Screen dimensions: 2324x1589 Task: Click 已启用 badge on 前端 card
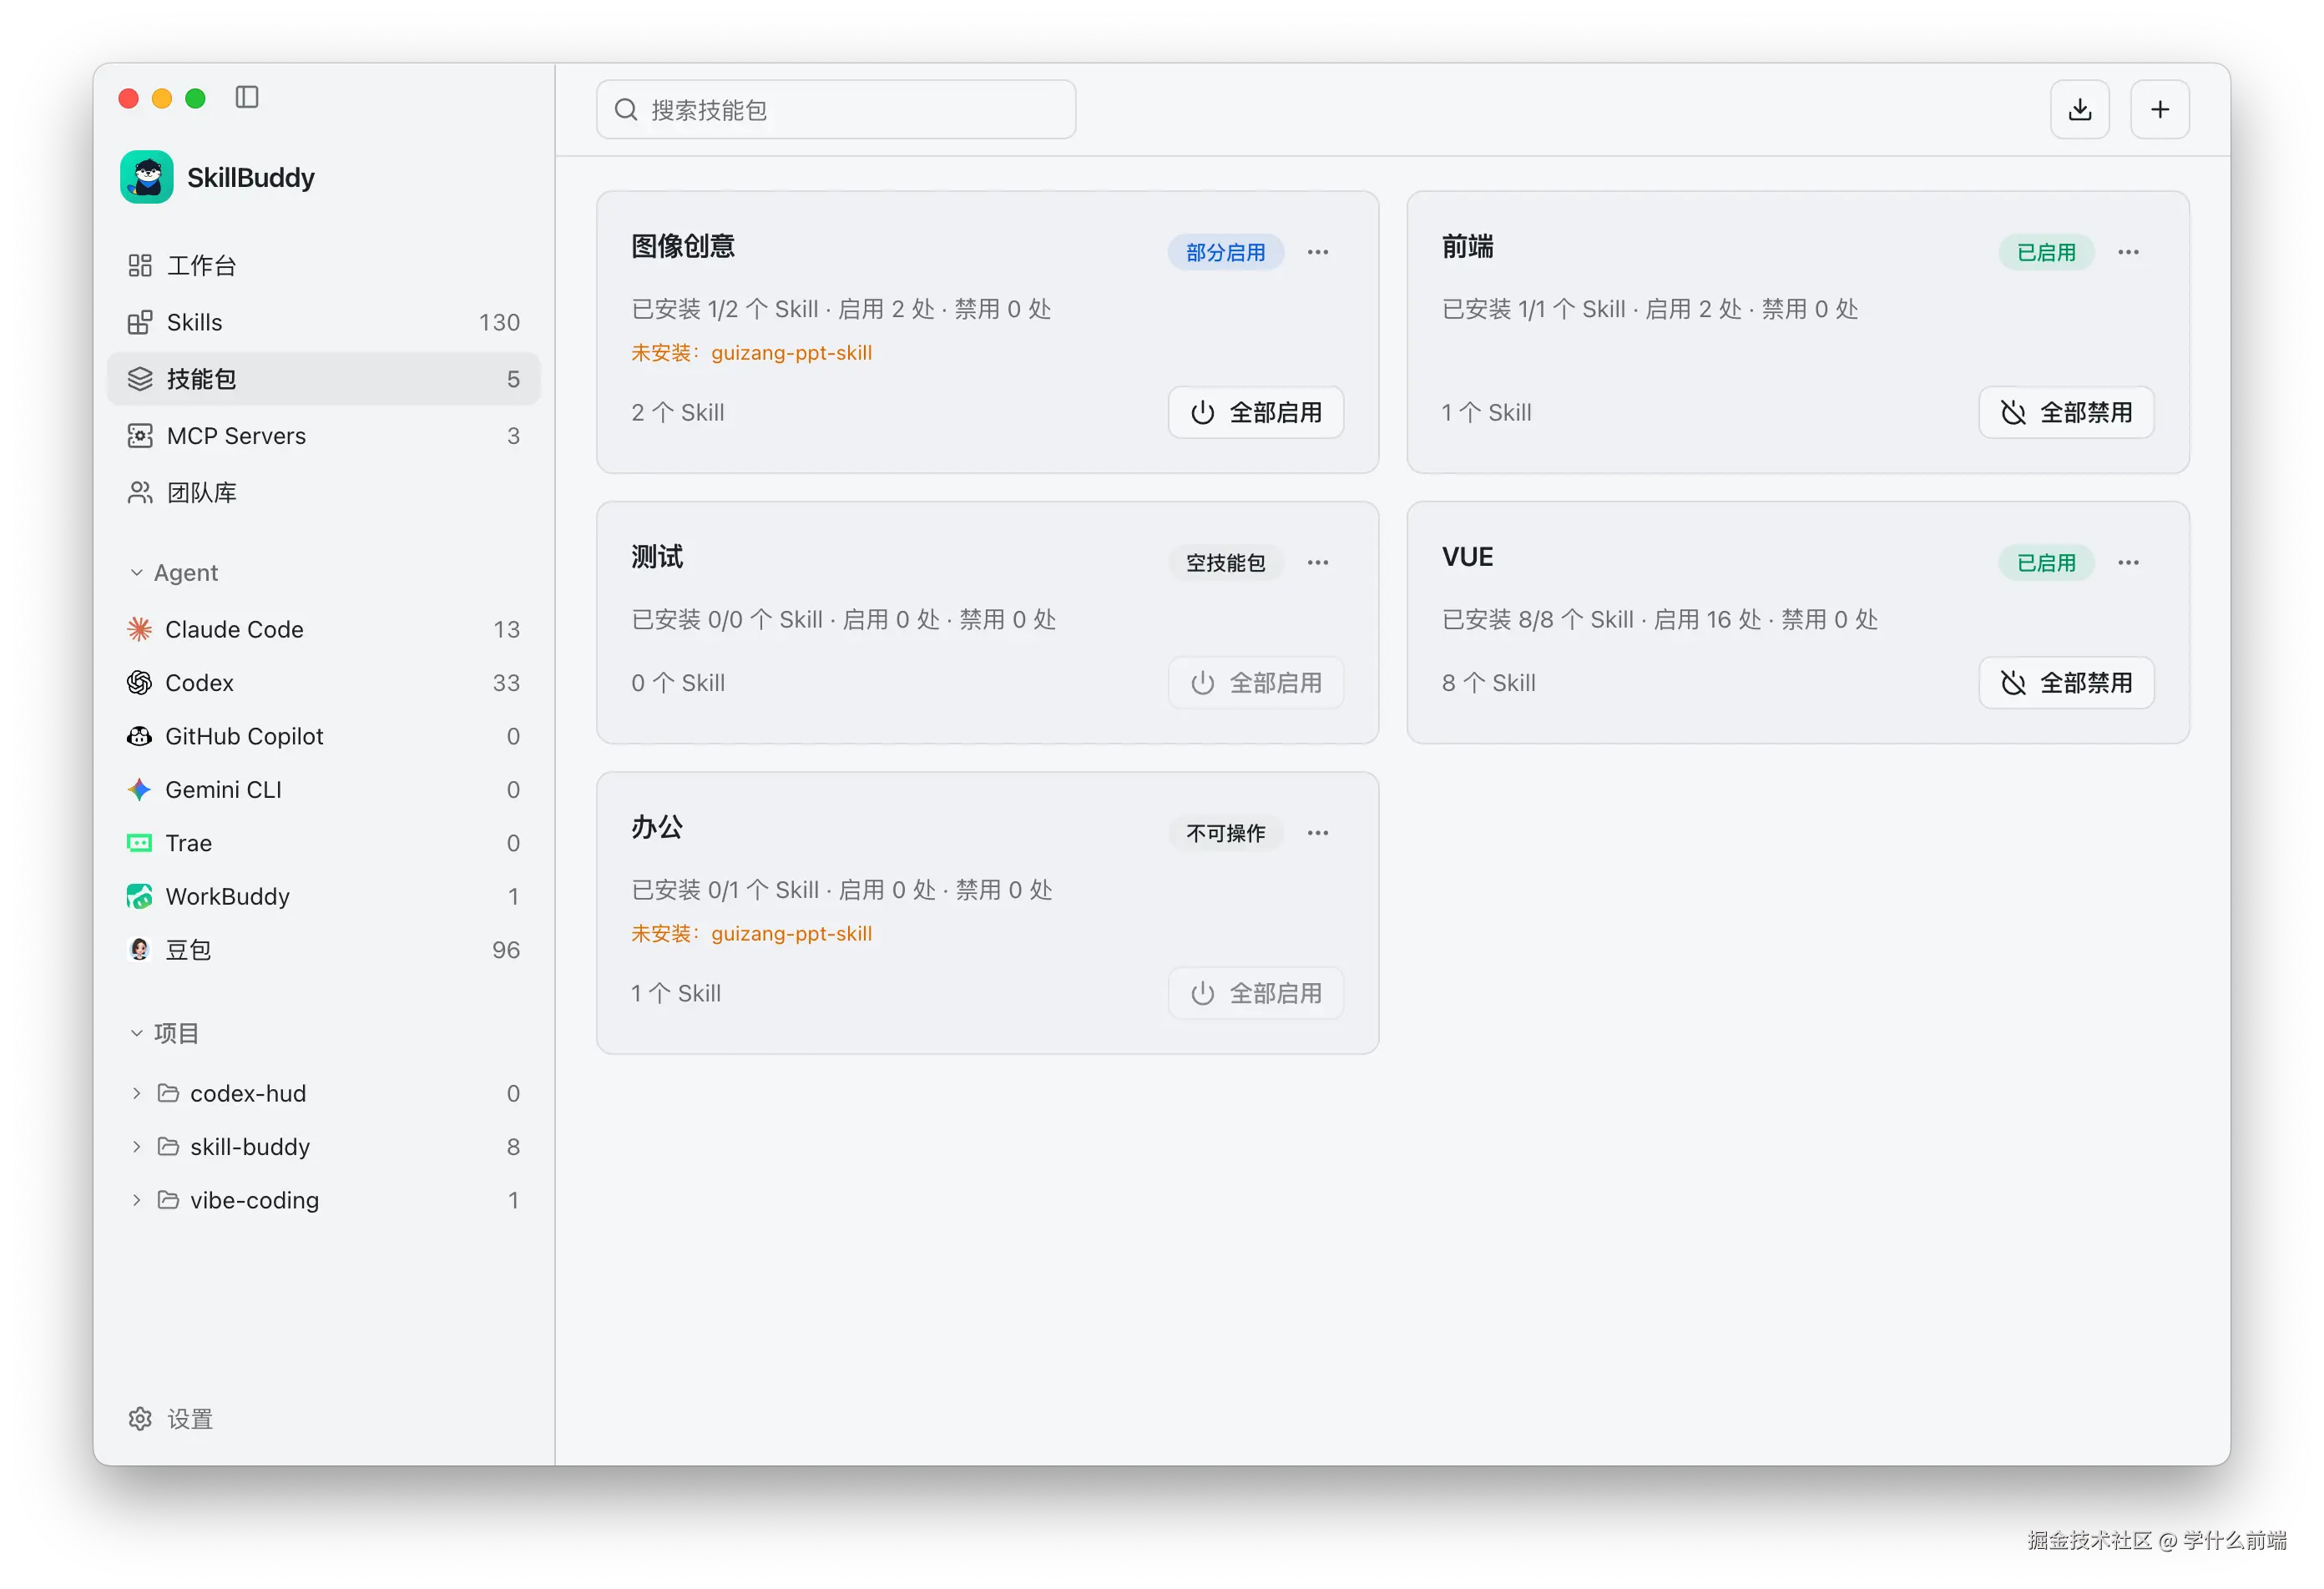pyautogui.click(x=2046, y=252)
